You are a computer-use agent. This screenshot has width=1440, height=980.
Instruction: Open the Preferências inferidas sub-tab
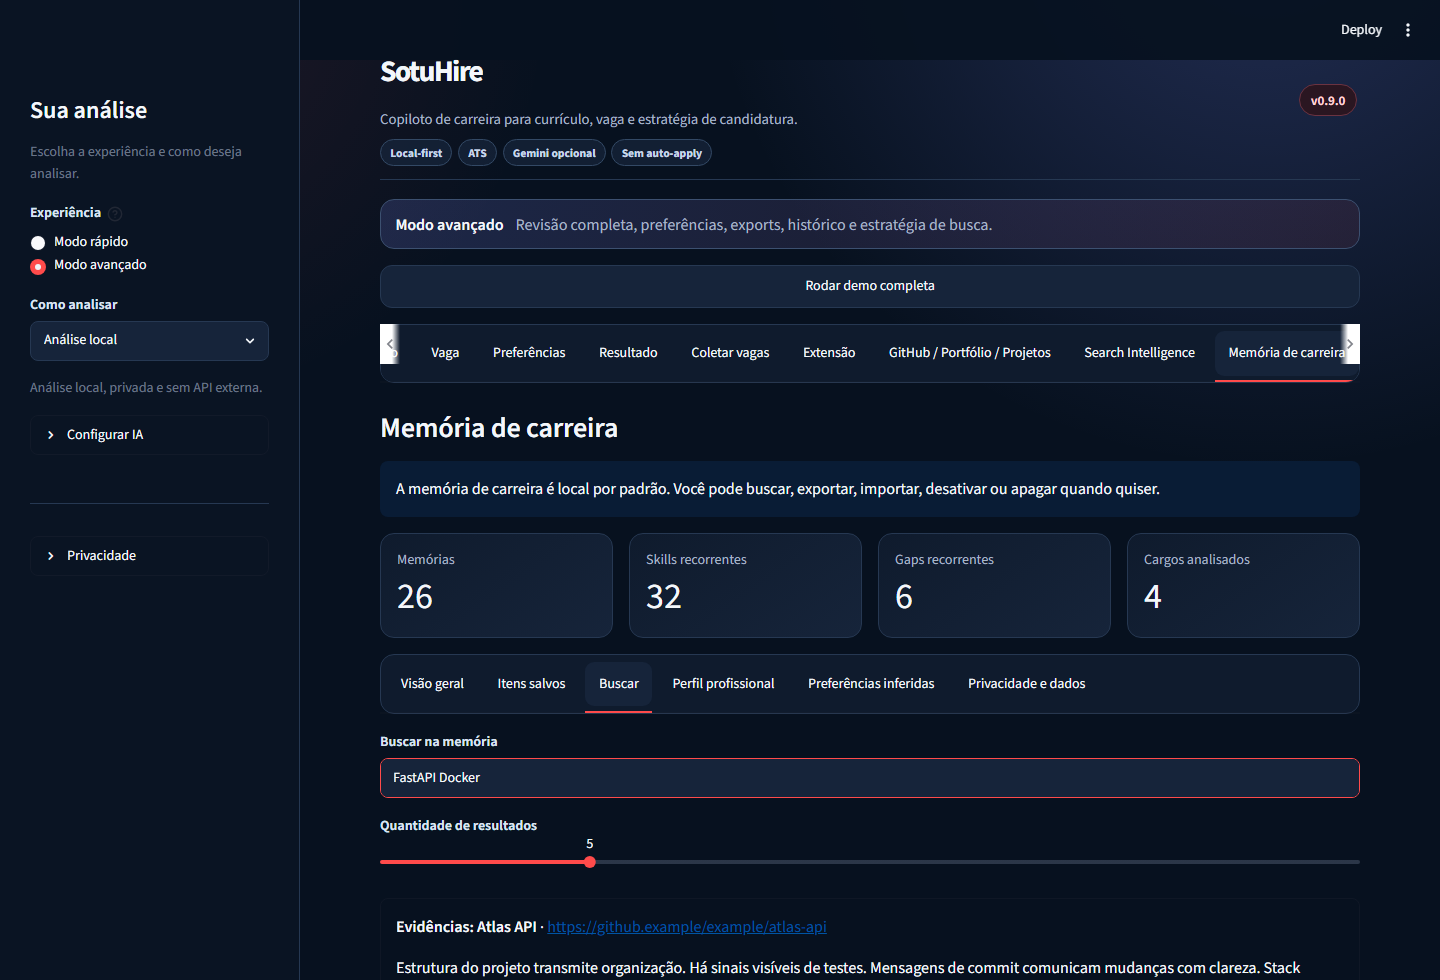pos(871,684)
